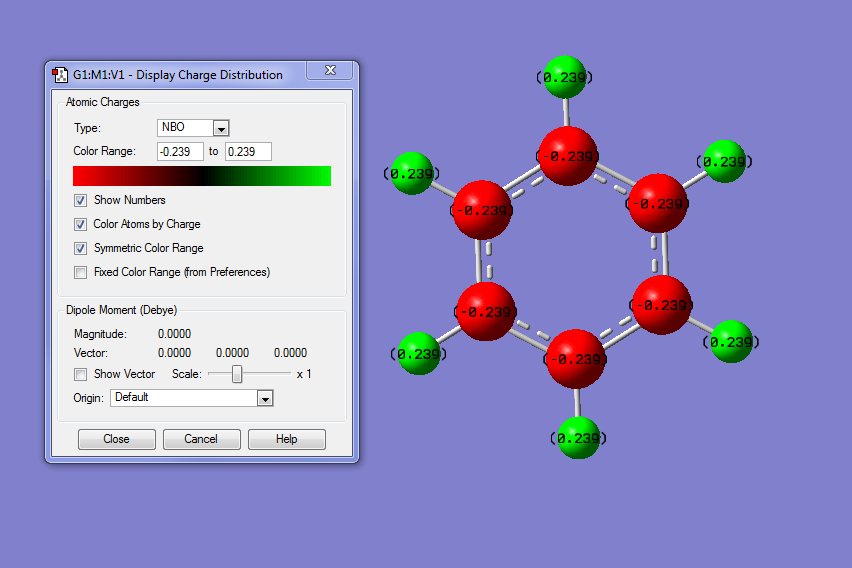852x568 pixels.
Task: Click the Symmetric Color Range label text
Action: click(148, 248)
